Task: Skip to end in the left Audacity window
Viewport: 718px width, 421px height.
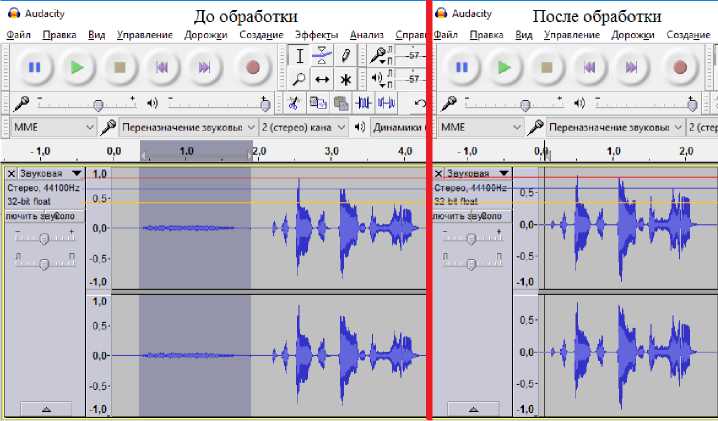Action: point(204,68)
